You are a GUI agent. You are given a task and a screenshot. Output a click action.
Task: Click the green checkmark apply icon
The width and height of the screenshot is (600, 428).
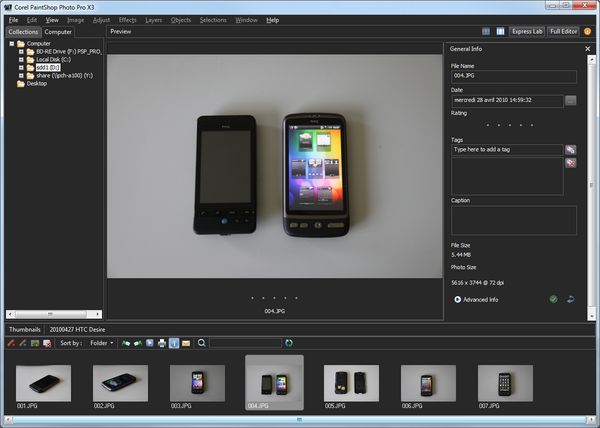tap(553, 298)
